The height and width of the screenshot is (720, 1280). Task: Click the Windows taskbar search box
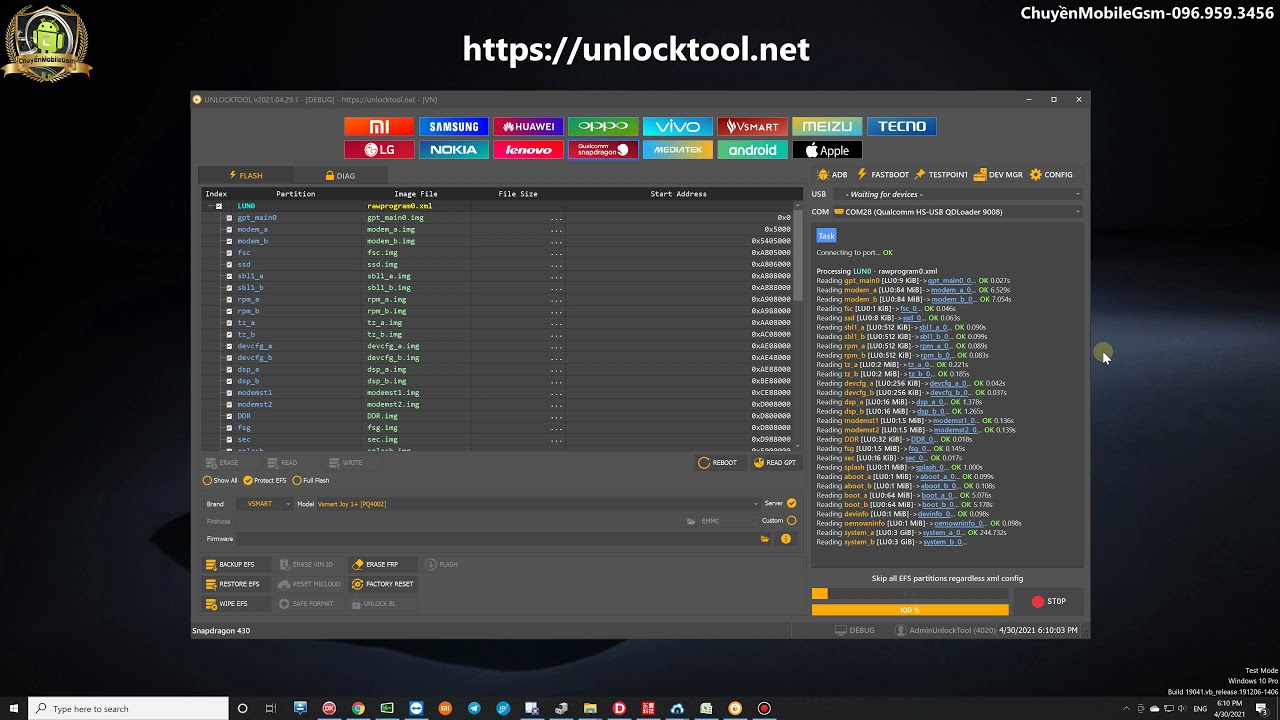pyautogui.click(x=128, y=708)
